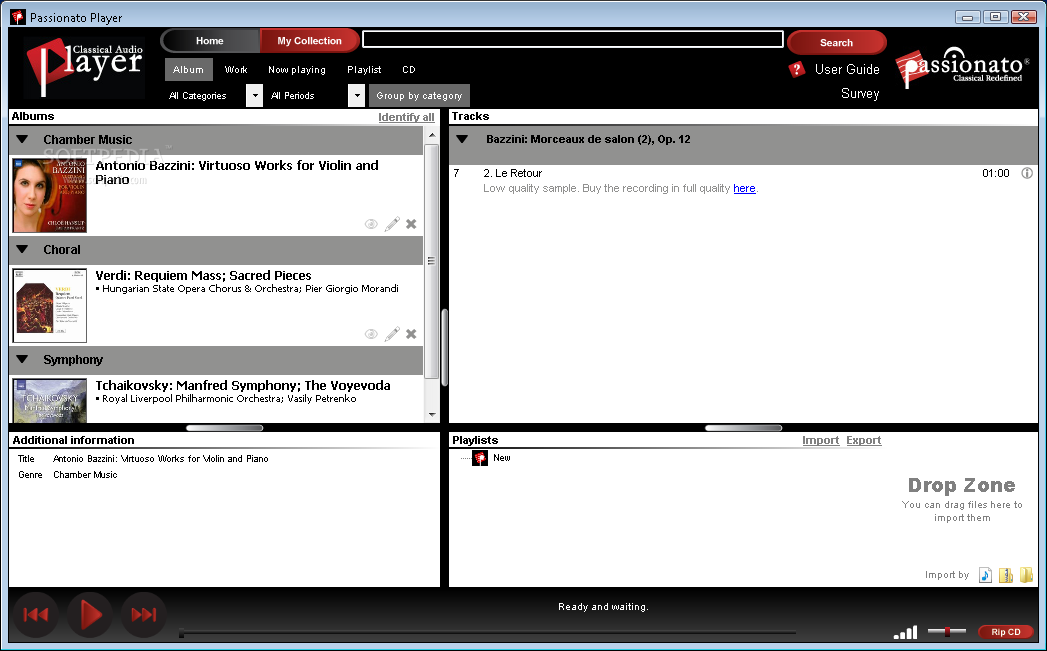The image size is (1047, 651).
Task: Toggle Group by category
Action: click(x=419, y=95)
